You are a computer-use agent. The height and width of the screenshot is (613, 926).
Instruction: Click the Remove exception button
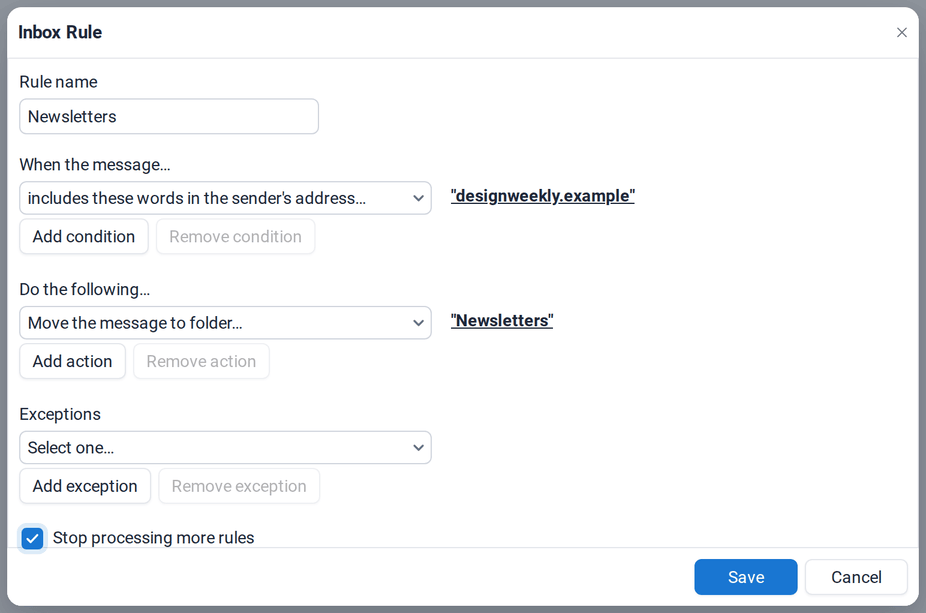click(239, 486)
